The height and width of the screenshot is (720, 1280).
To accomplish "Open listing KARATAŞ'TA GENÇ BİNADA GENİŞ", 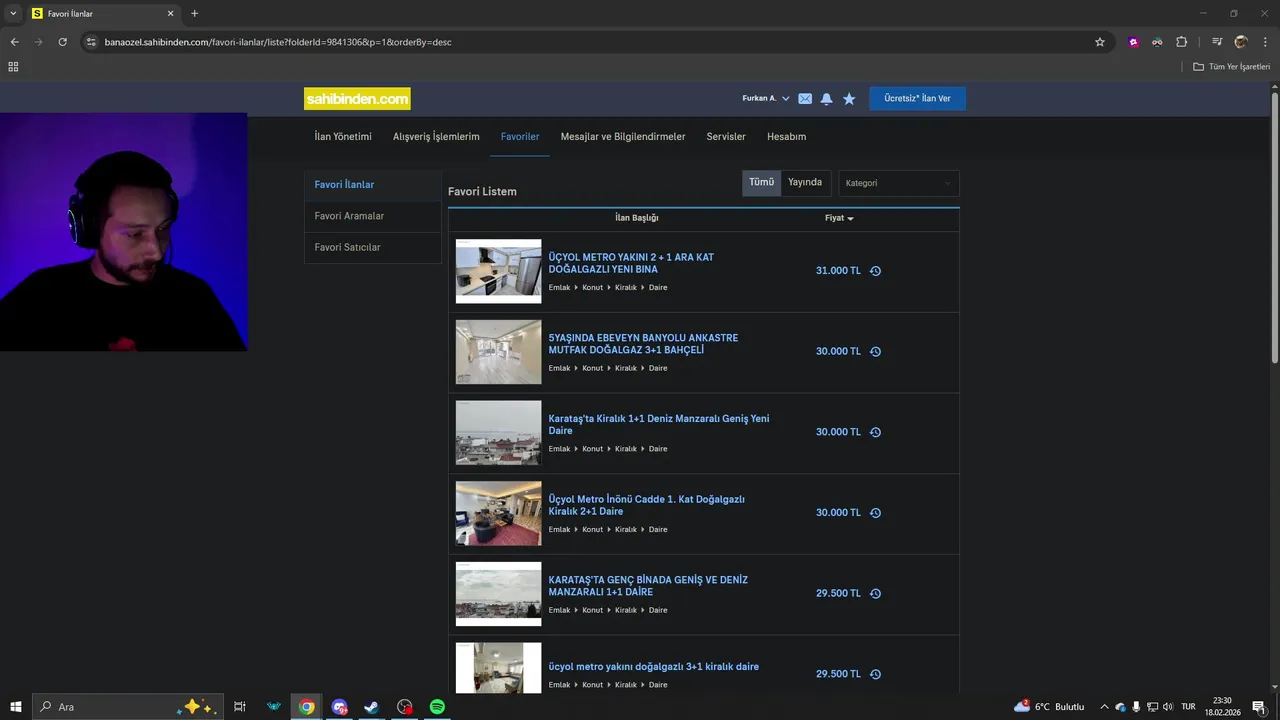I will click(x=648, y=586).
